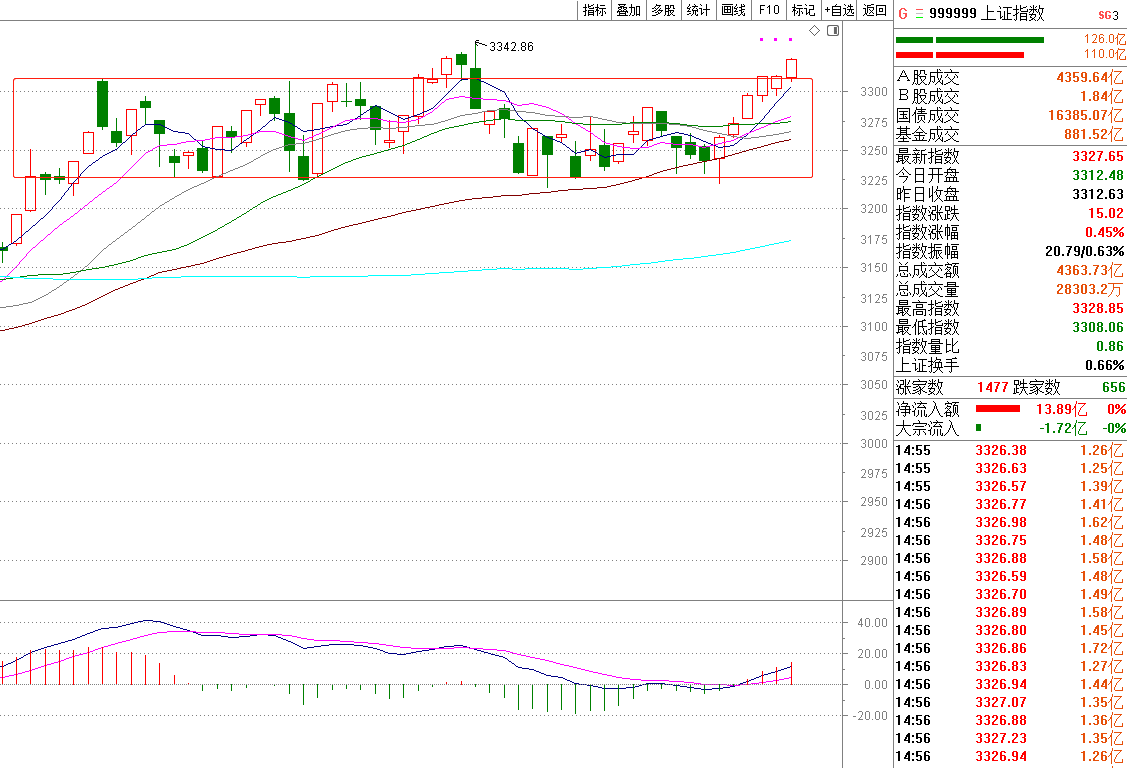Screen dimensions: 1127x768
Task: Select the tick row priced 3326.98
Action: coord(1010,522)
